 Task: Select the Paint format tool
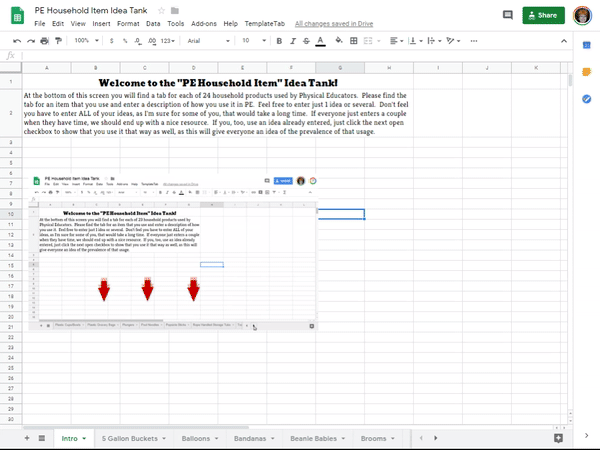(58, 41)
